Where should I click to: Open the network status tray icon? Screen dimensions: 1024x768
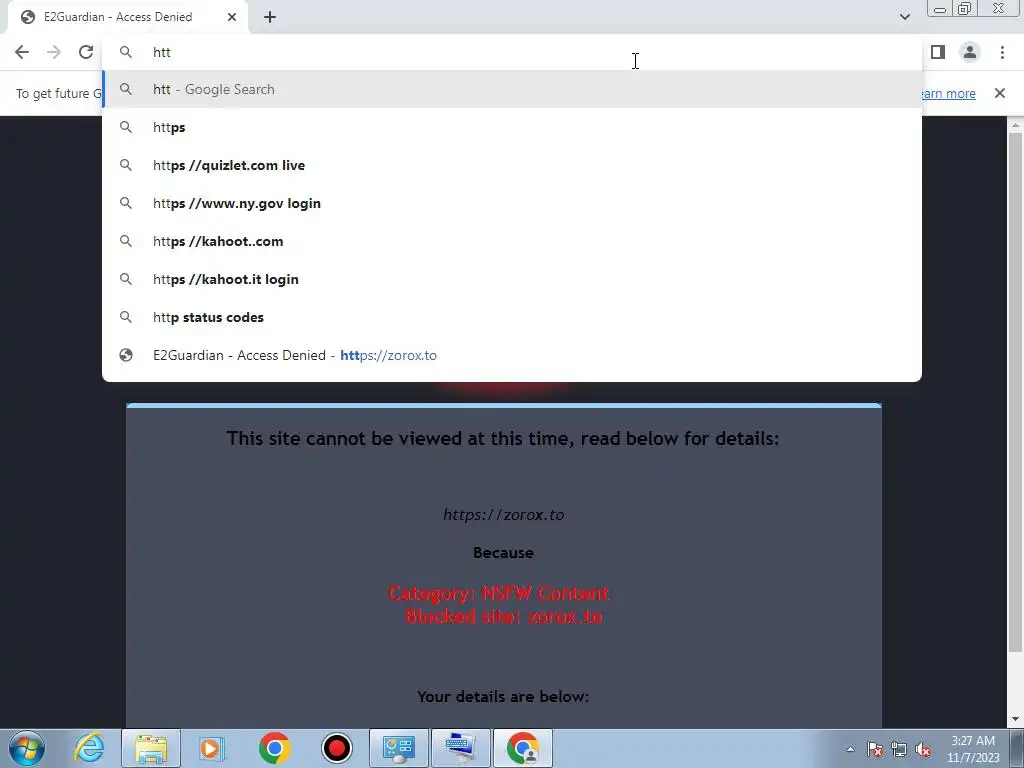tap(899, 749)
